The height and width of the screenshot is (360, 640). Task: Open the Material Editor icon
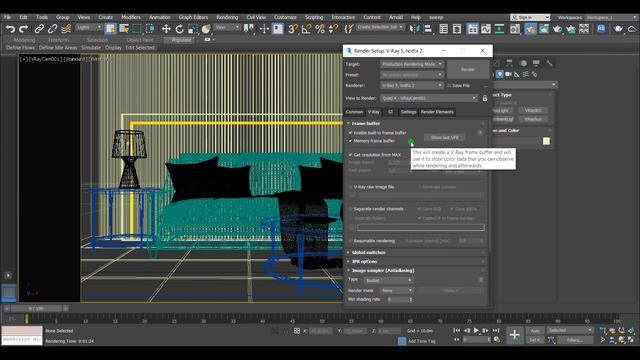point(515,29)
